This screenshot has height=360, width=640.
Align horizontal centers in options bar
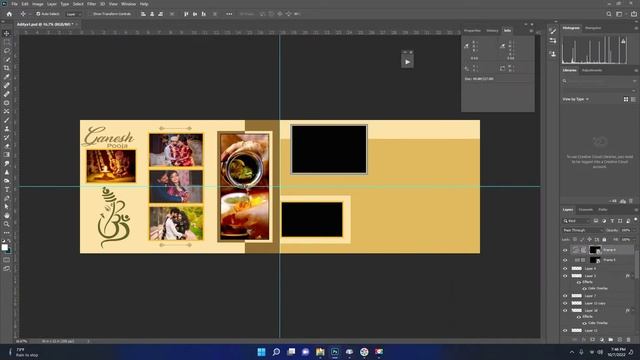[x=152, y=14]
